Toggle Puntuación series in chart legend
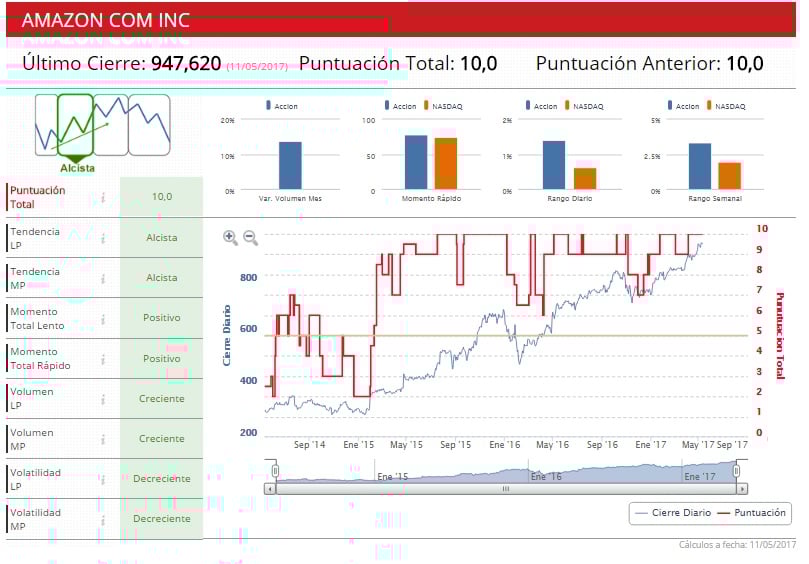This screenshot has height=564, width=809. pos(752,513)
